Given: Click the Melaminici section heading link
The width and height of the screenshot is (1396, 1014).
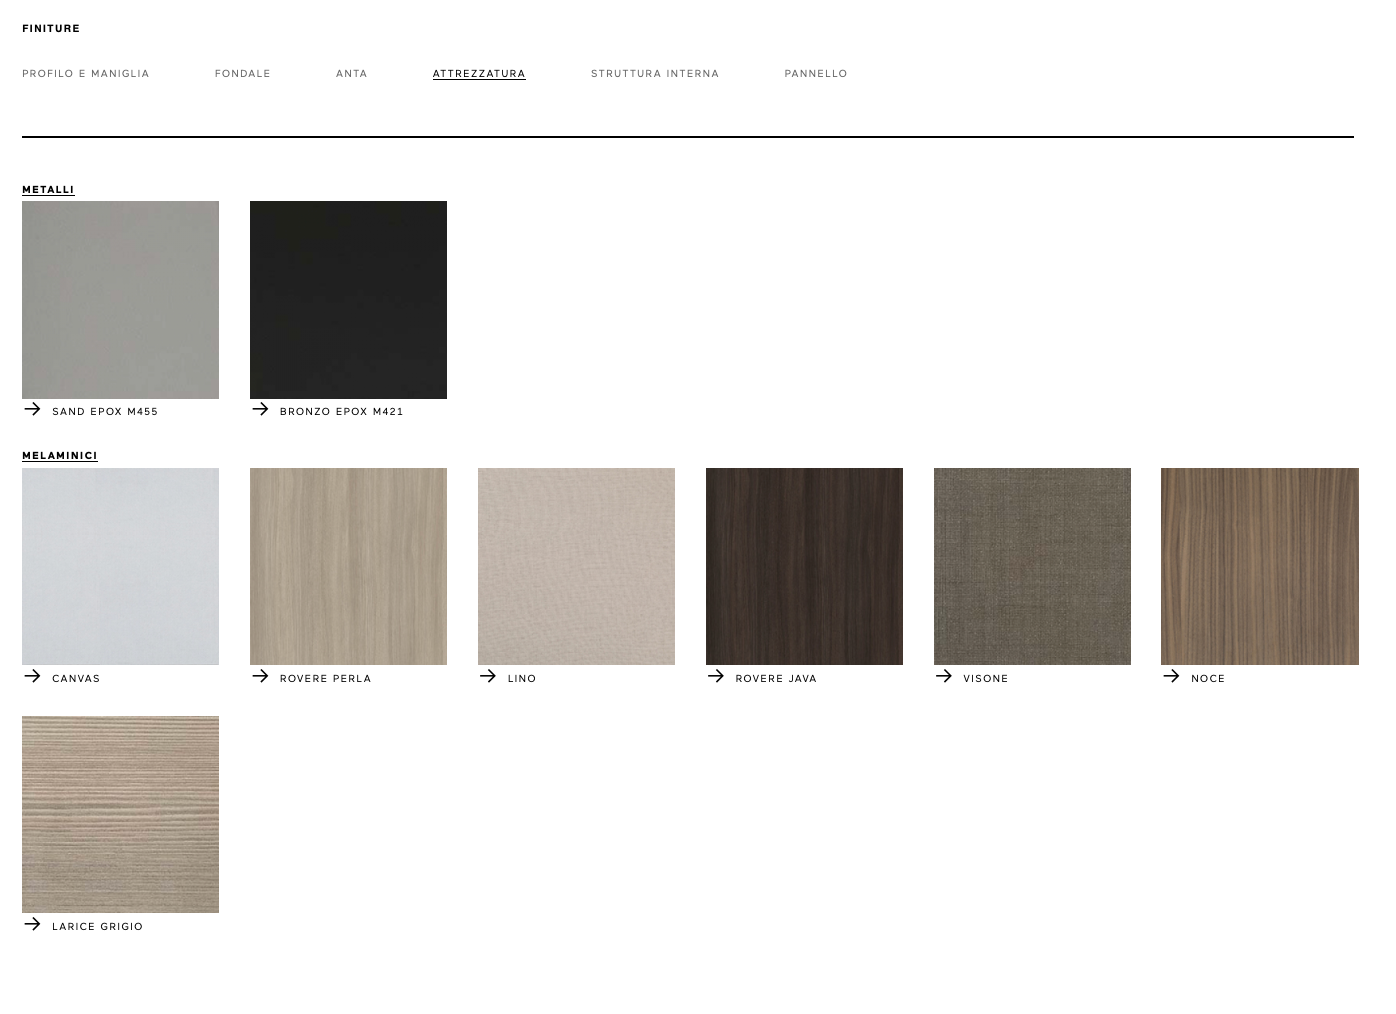Looking at the screenshot, I should point(60,456).
